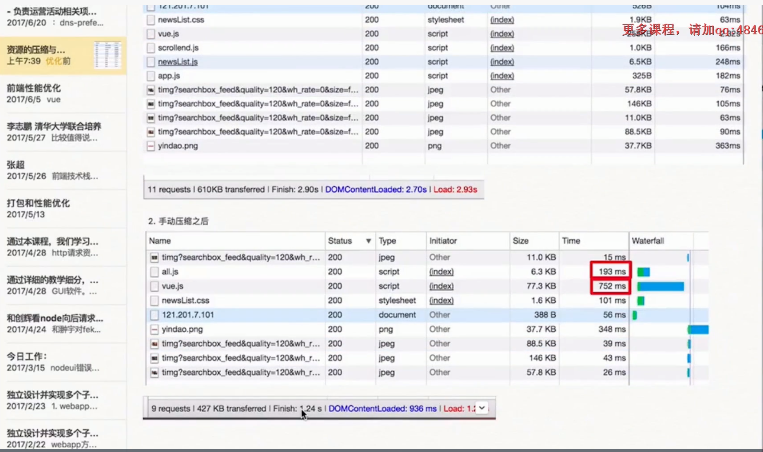Click the file icon next to app.js

click(x=149, y=75)
